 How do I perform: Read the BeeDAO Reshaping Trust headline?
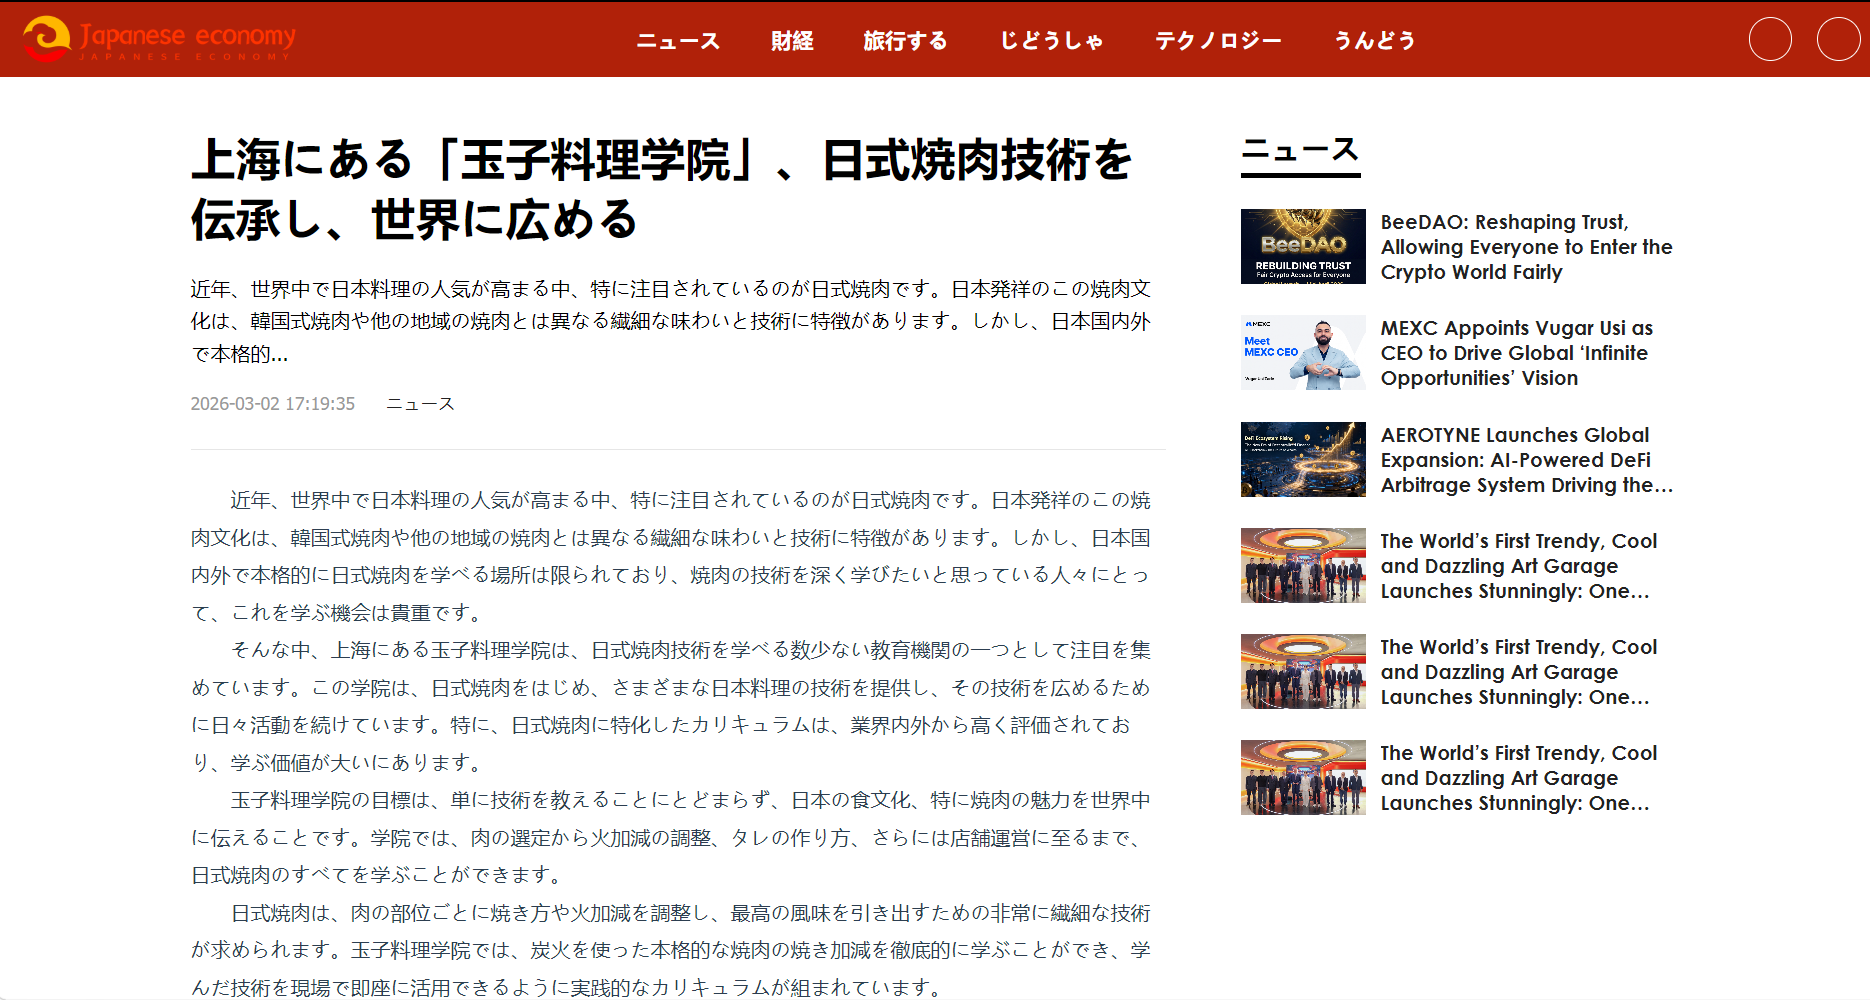click(x=1525, y=247)
